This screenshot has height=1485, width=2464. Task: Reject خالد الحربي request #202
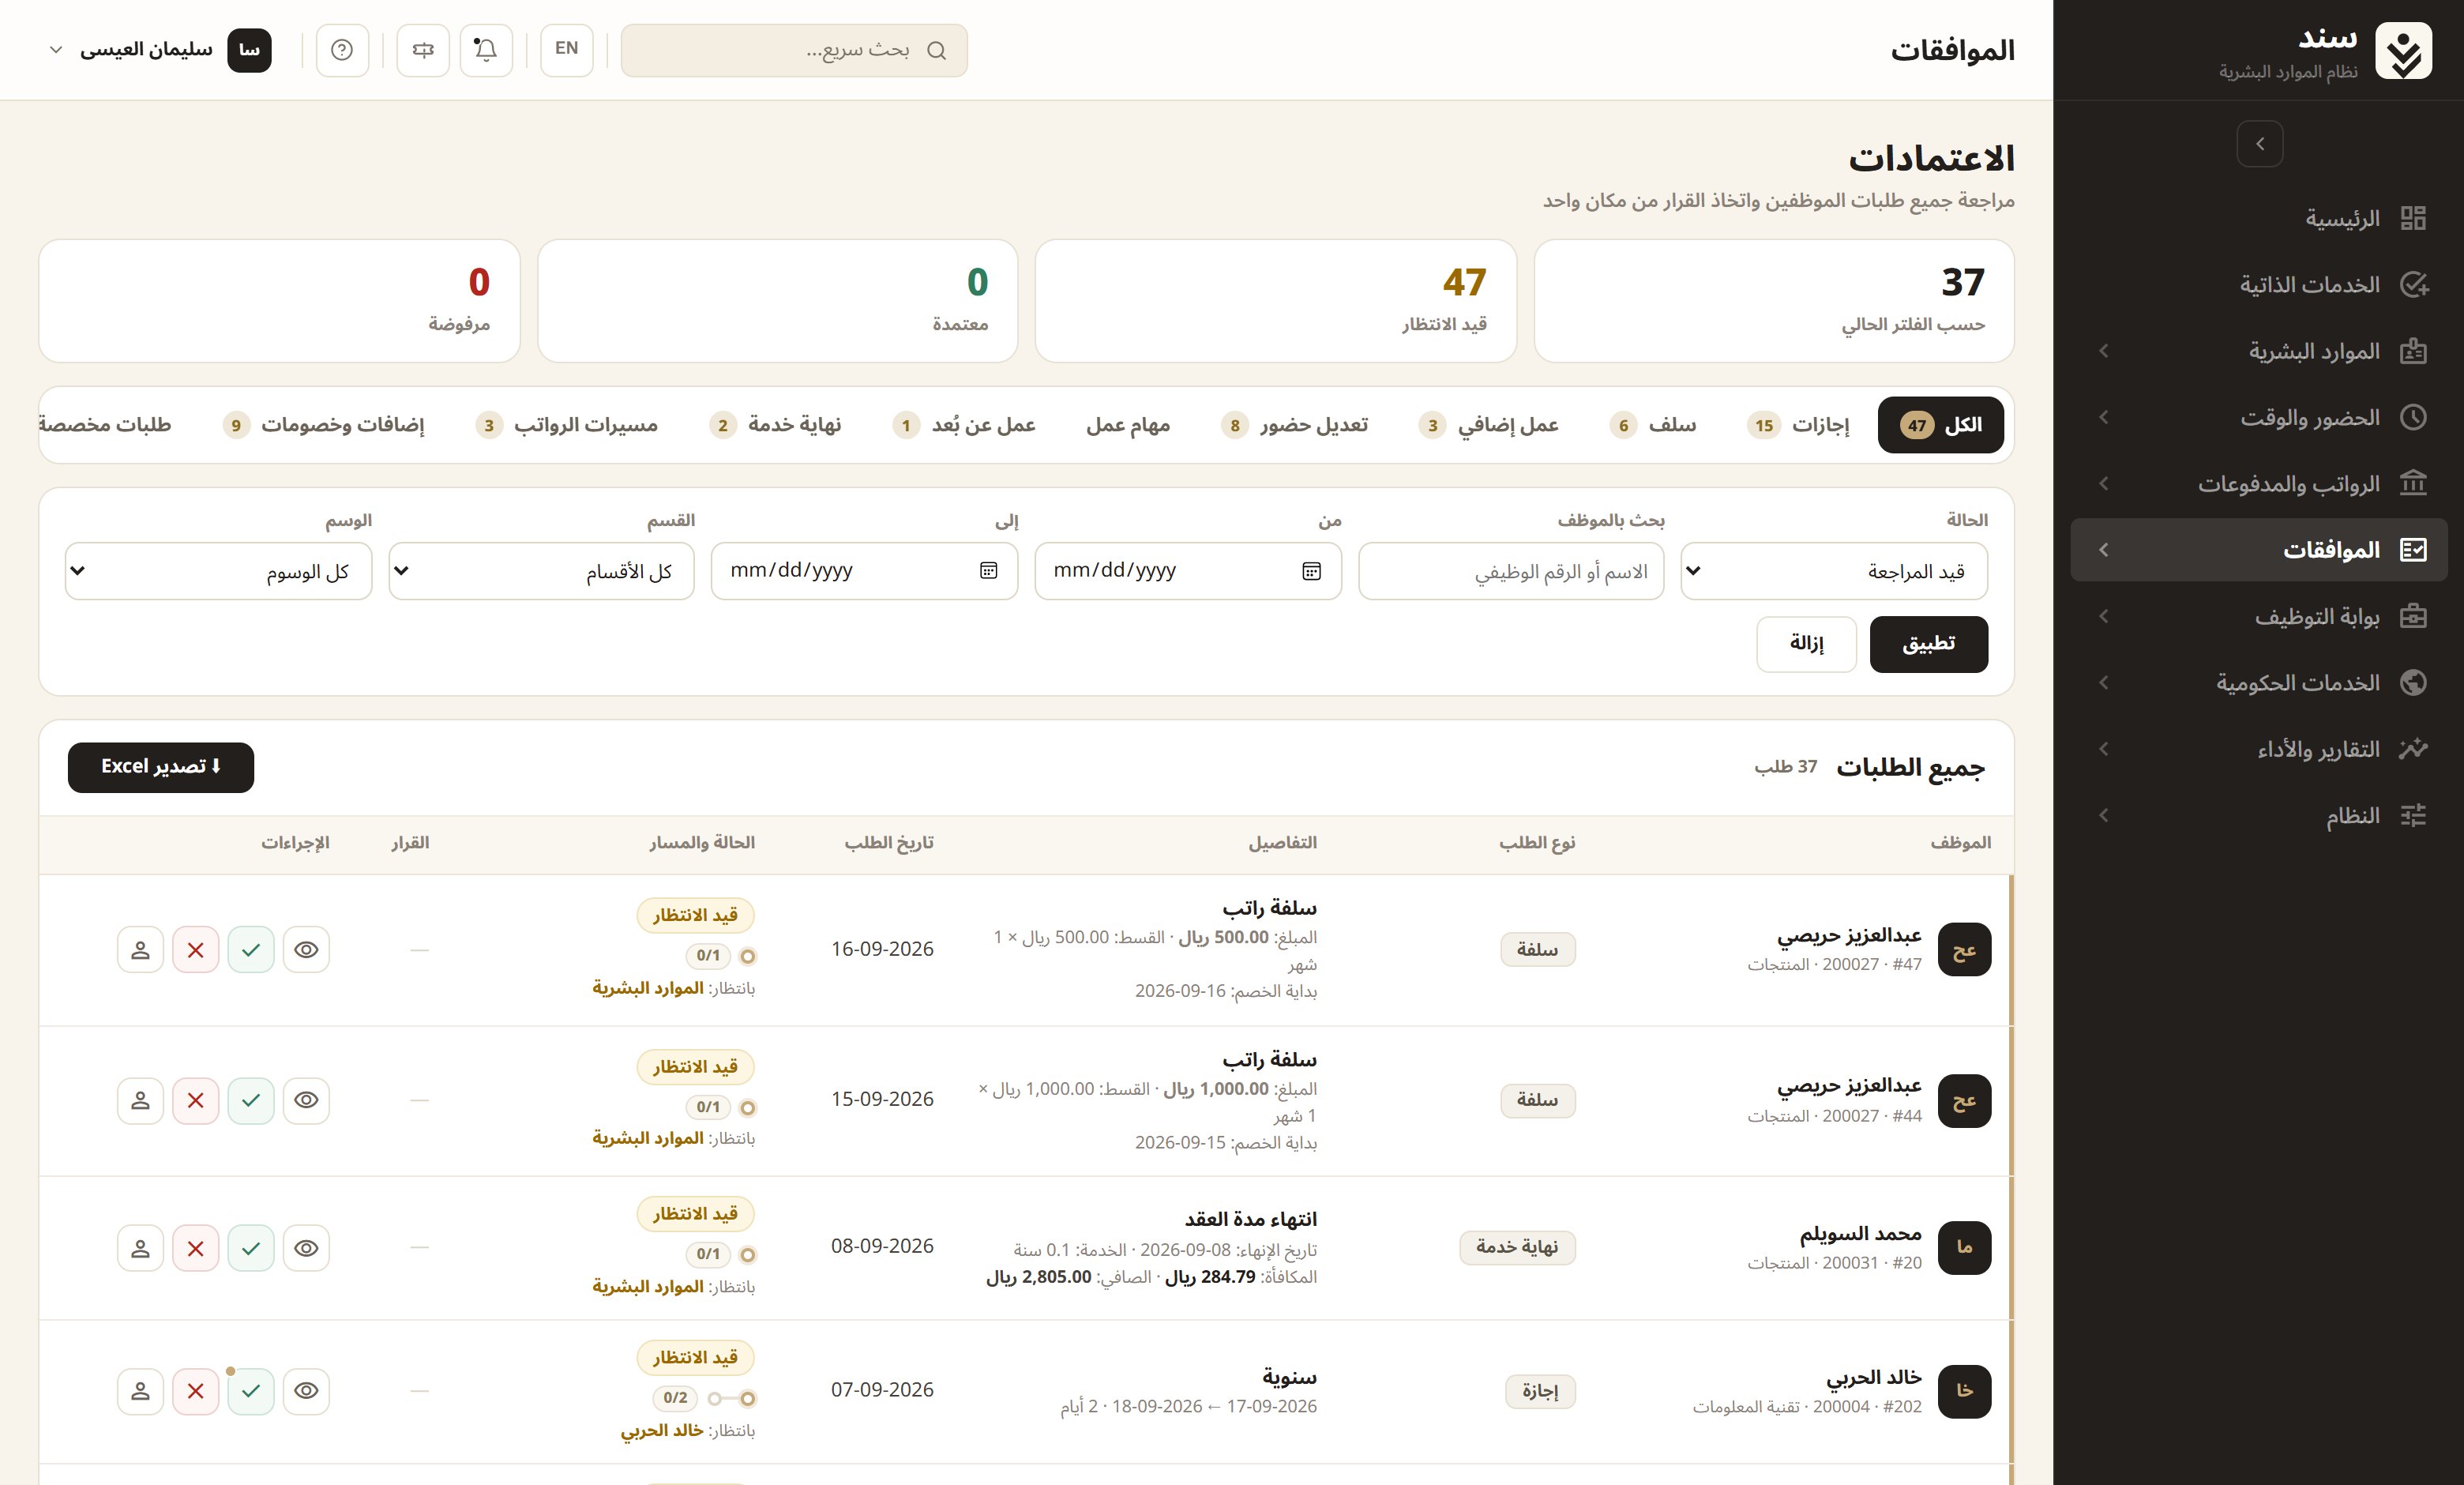pos(196,1391)
